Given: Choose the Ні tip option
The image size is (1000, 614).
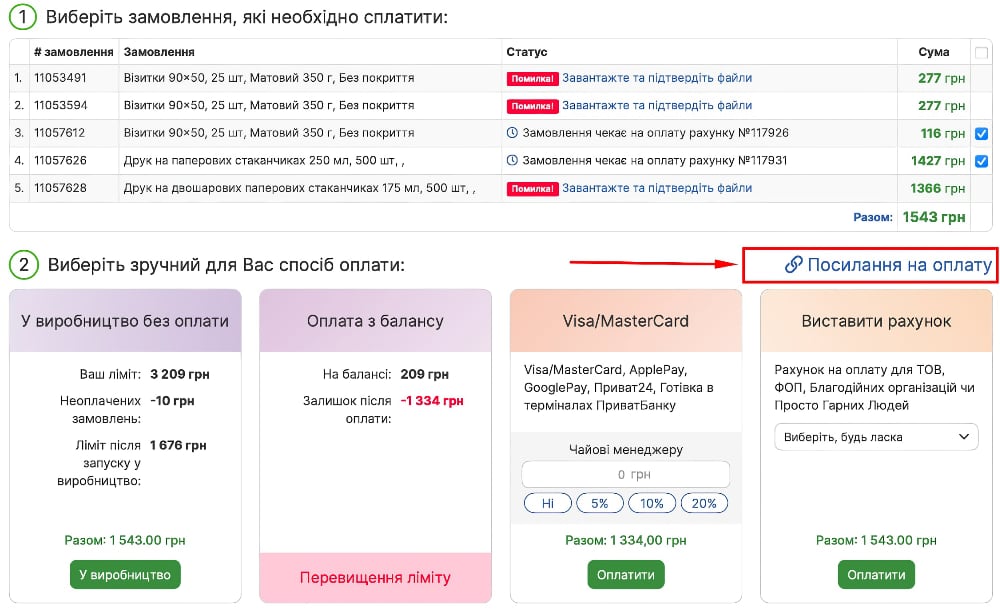Looking at the screenshot, I should point(548,503).
